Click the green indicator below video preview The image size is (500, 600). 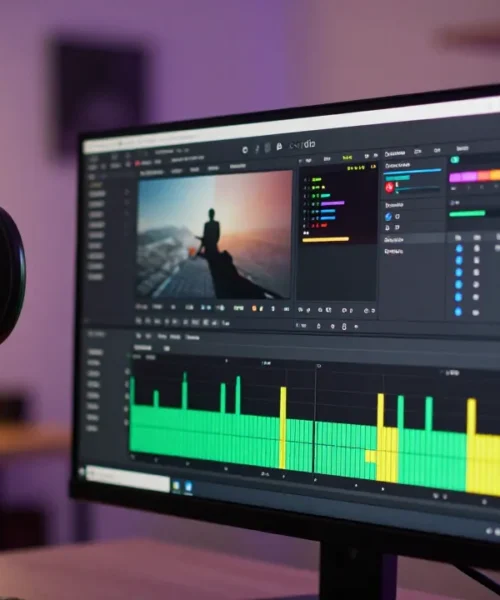[x=239, y=308]
